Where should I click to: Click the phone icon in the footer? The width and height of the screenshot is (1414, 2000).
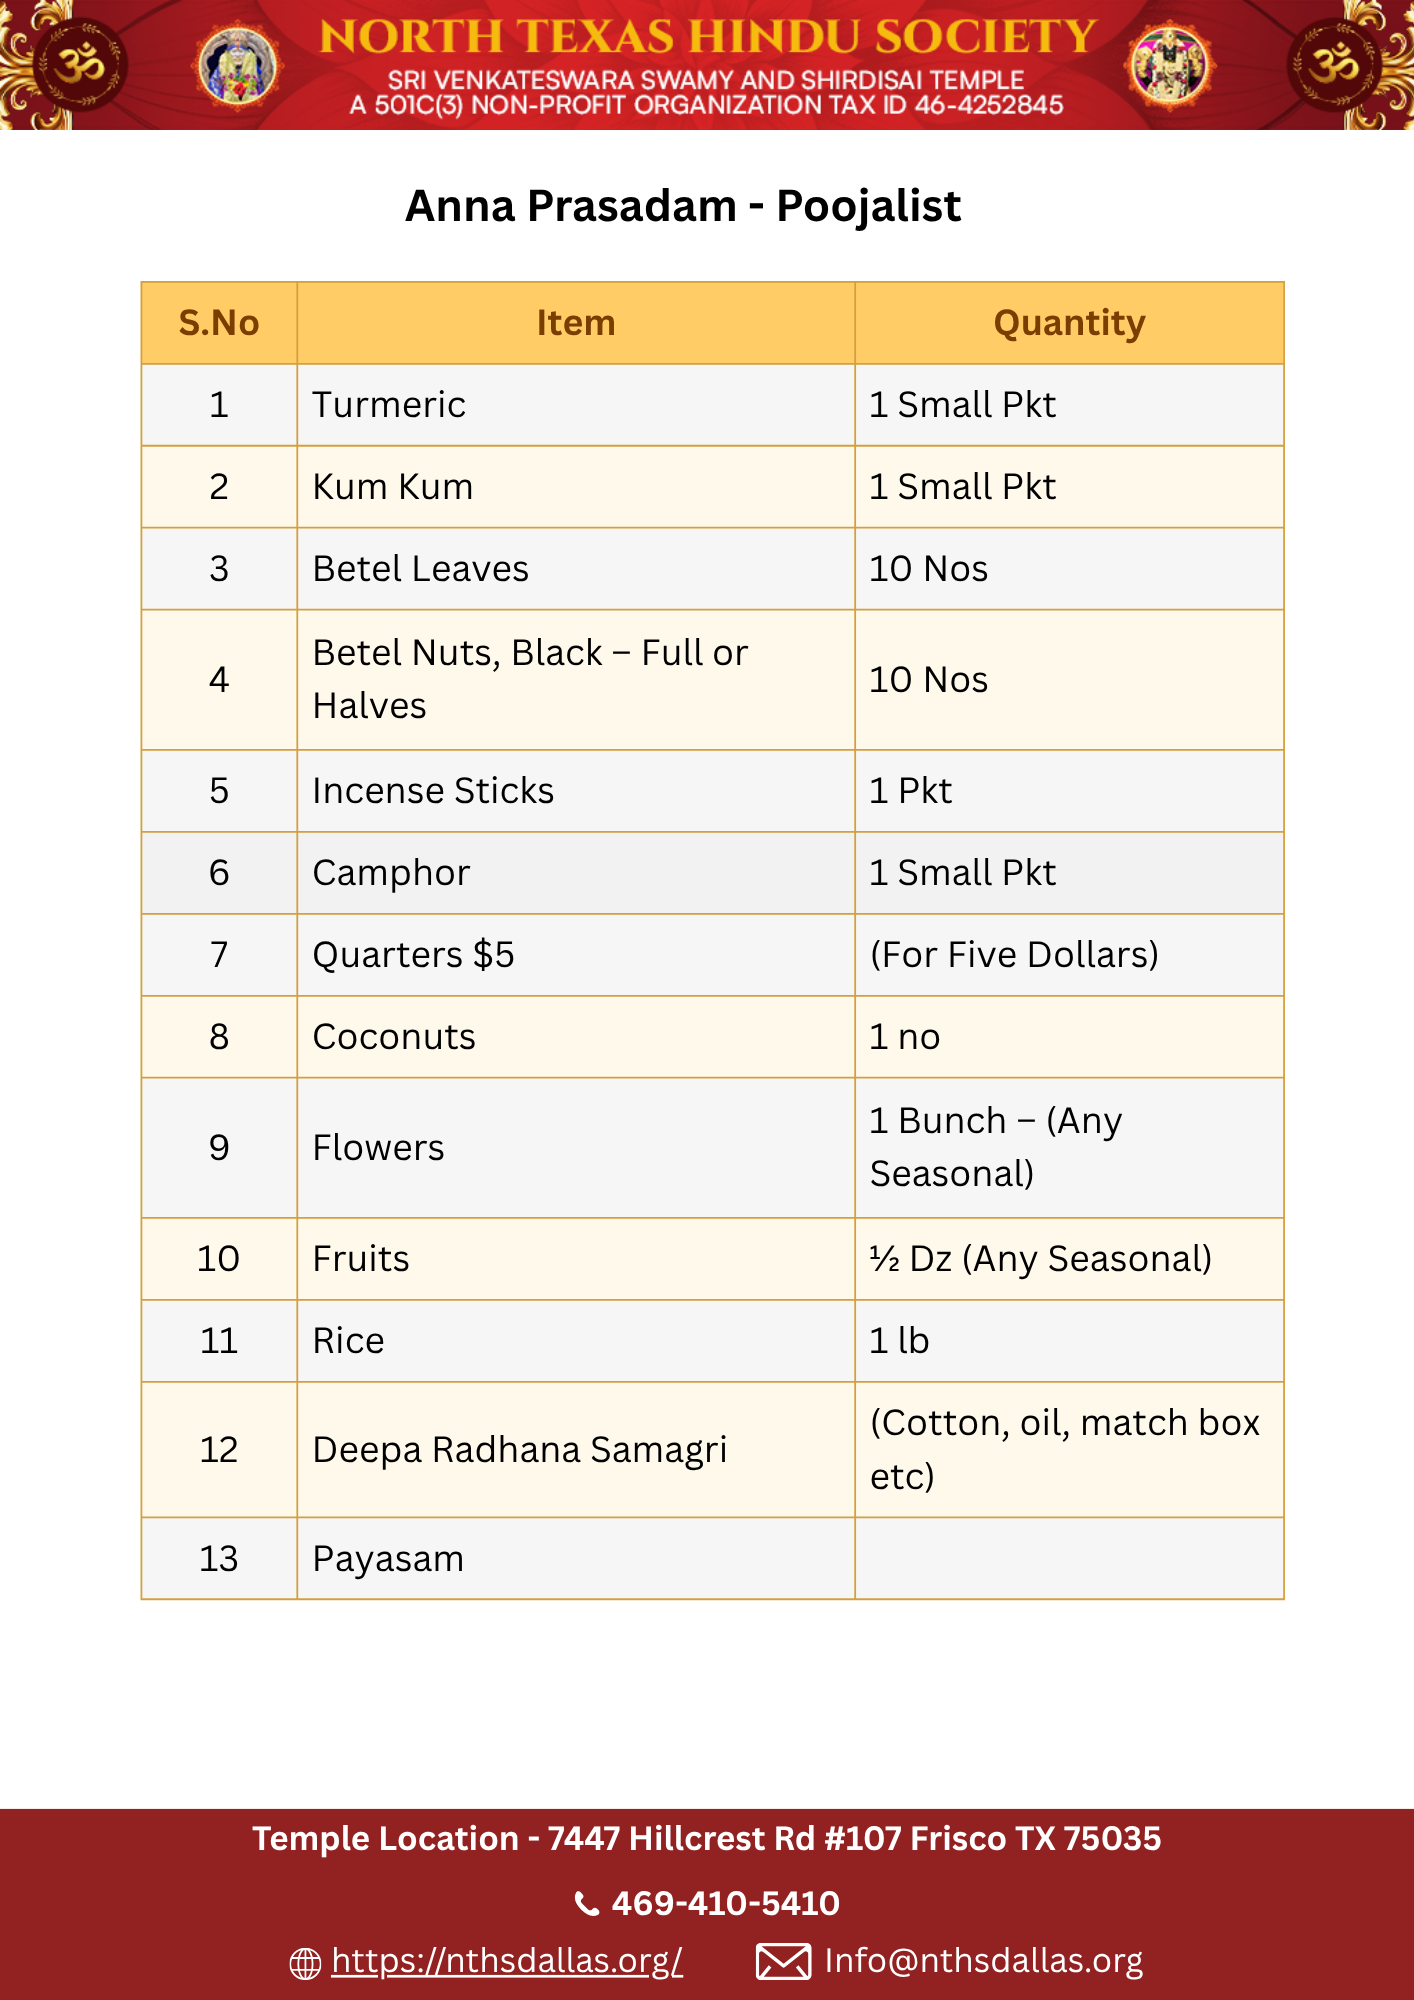[587, 1904]
